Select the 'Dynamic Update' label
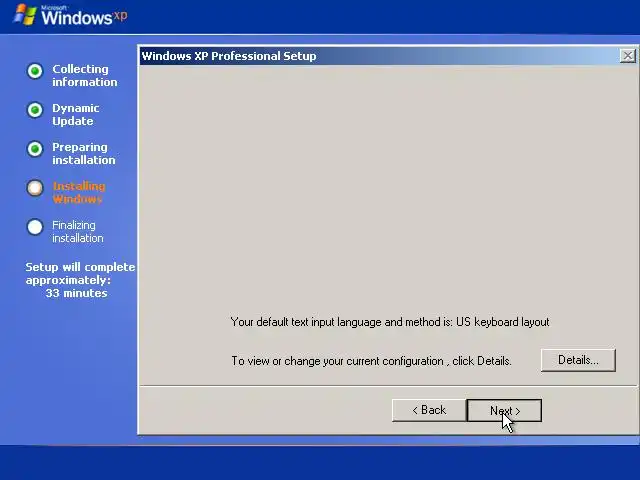 click(76, 115)
